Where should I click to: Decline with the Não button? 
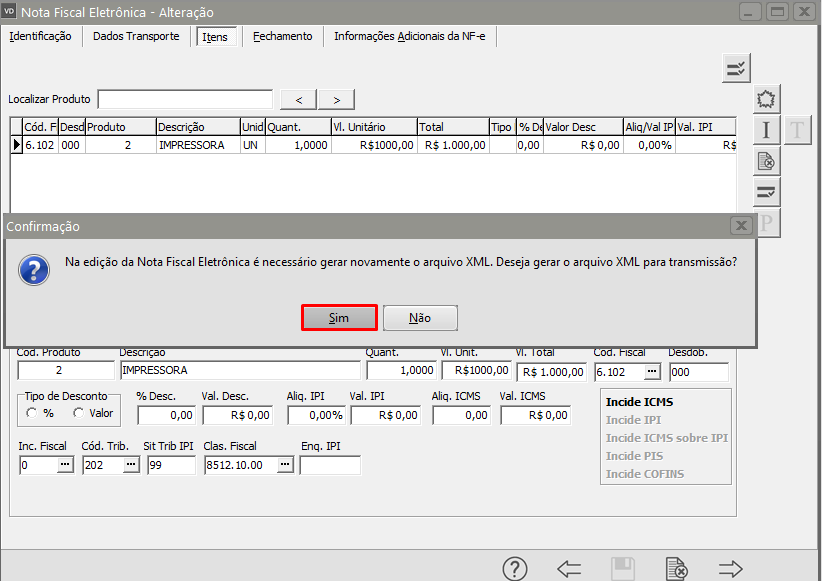tap(420, 318)
